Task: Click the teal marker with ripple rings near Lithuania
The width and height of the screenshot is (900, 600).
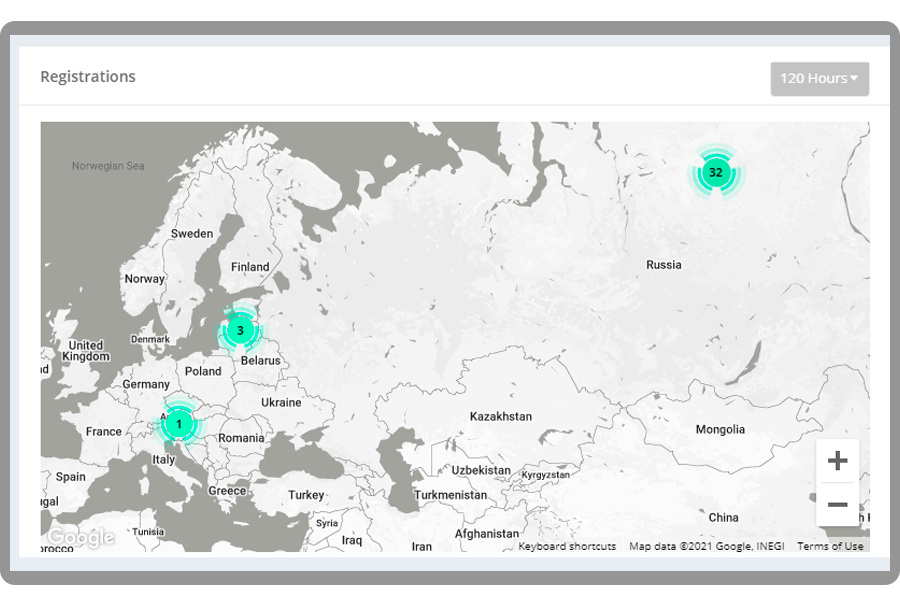Action: click(240, 329)
